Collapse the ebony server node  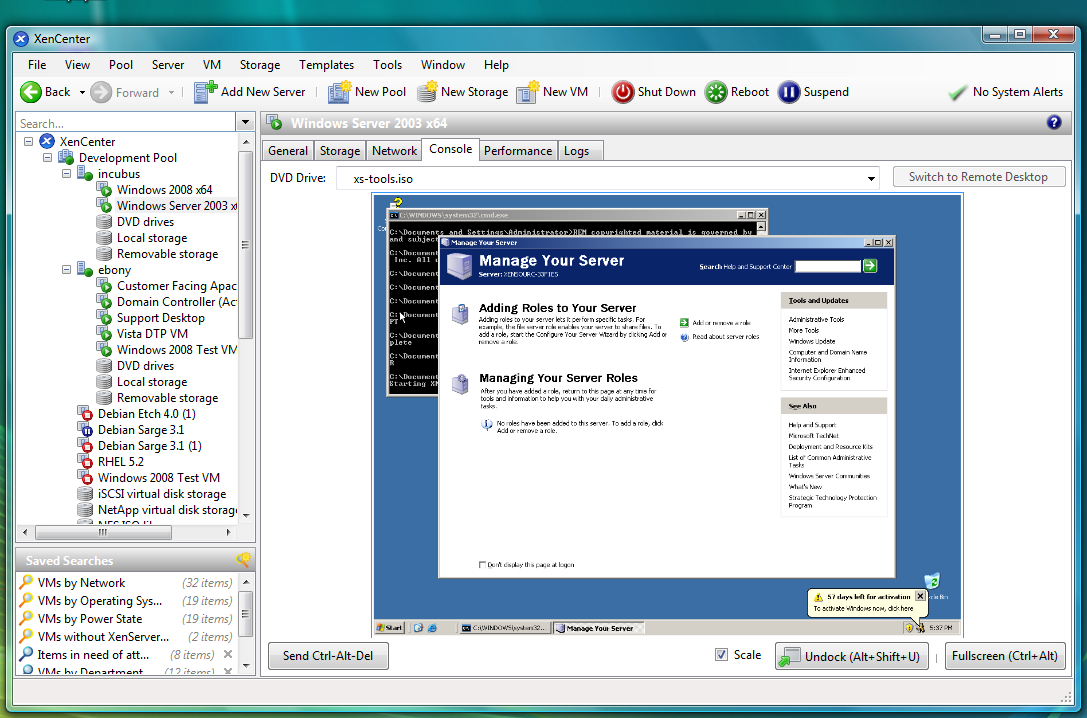[66, 270]
